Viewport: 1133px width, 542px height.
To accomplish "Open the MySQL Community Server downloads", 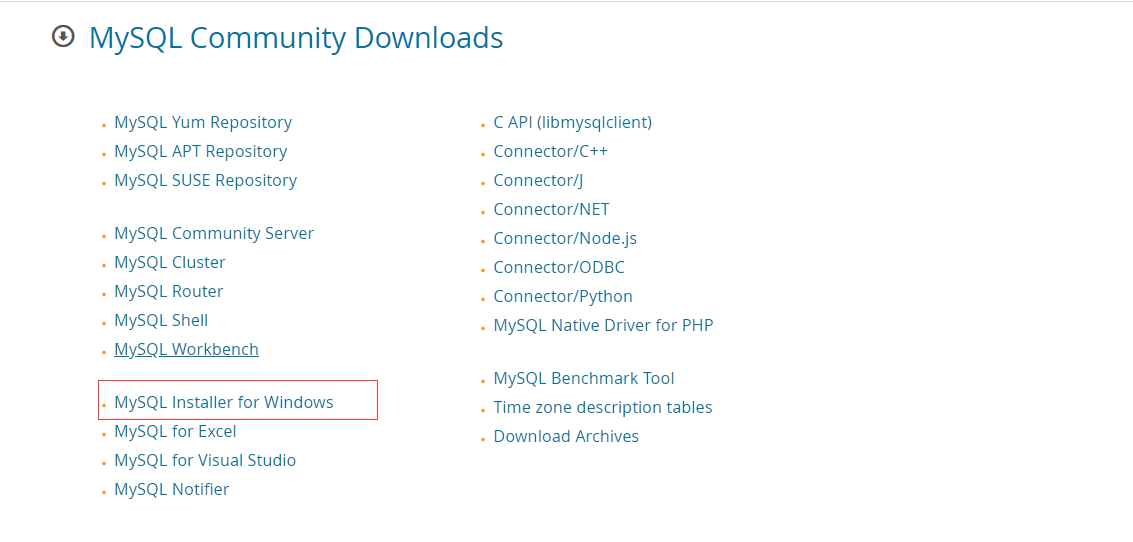I will 214,234.
